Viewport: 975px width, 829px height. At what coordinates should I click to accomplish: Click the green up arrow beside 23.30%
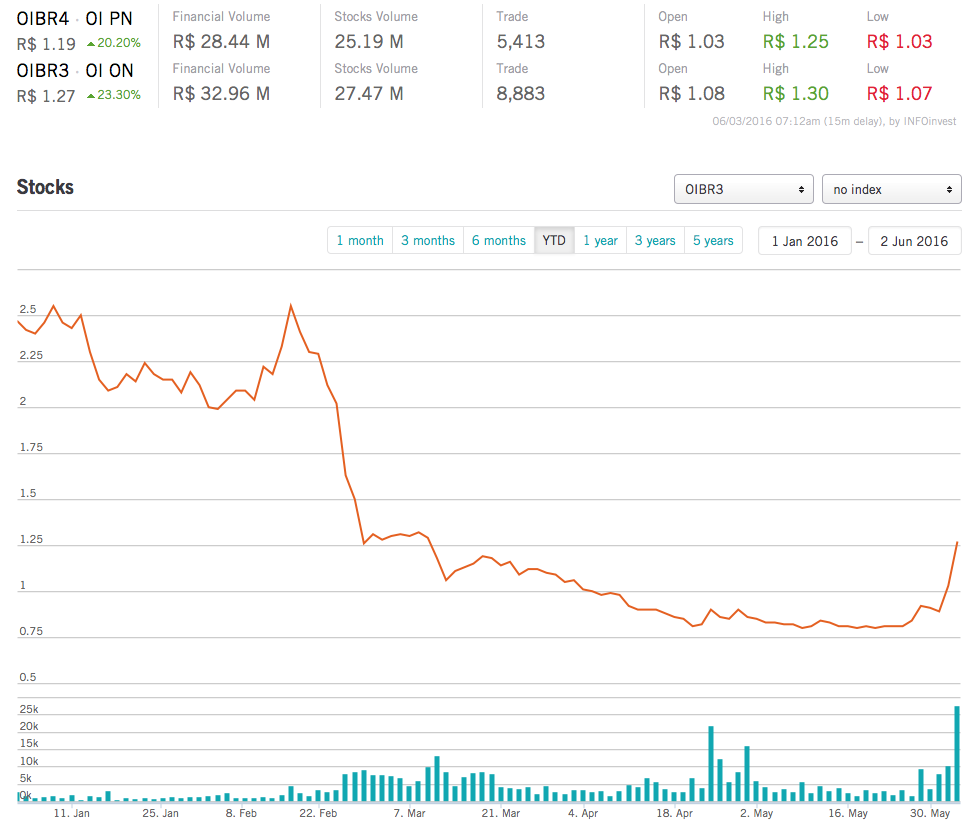[91, 95]
